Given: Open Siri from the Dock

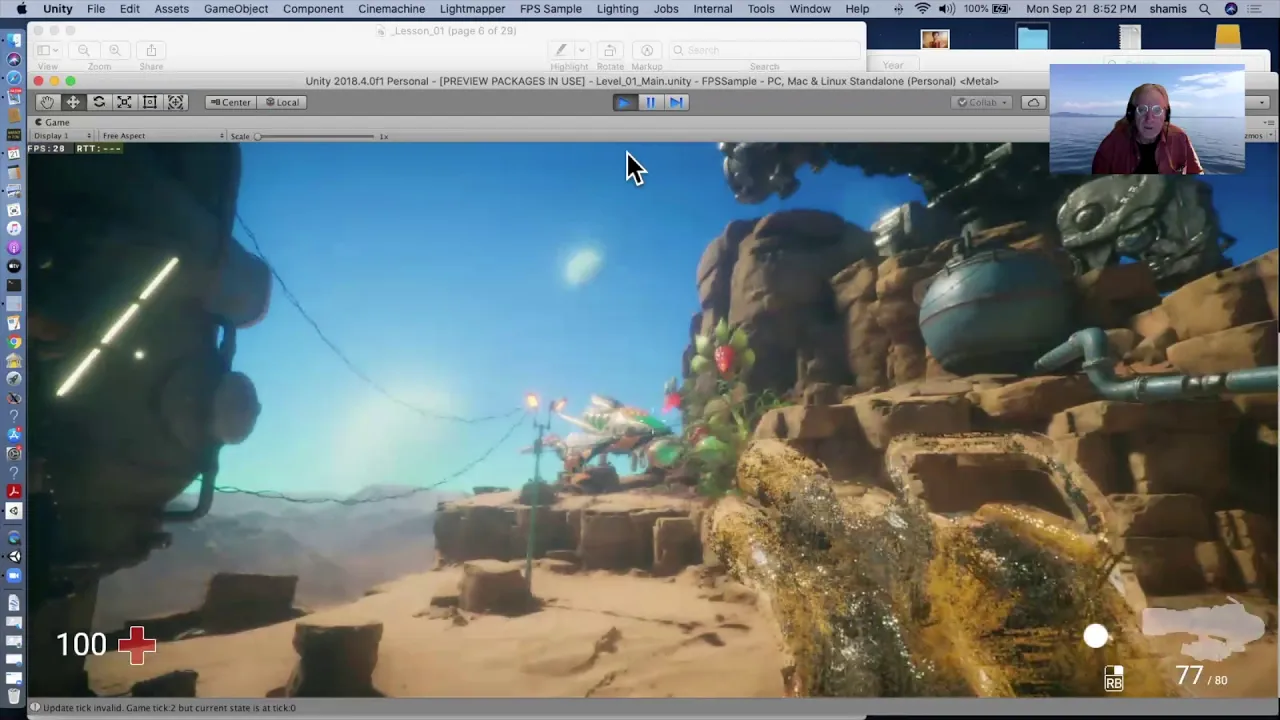Looking at the screenshot, I should tap(14, 60).
